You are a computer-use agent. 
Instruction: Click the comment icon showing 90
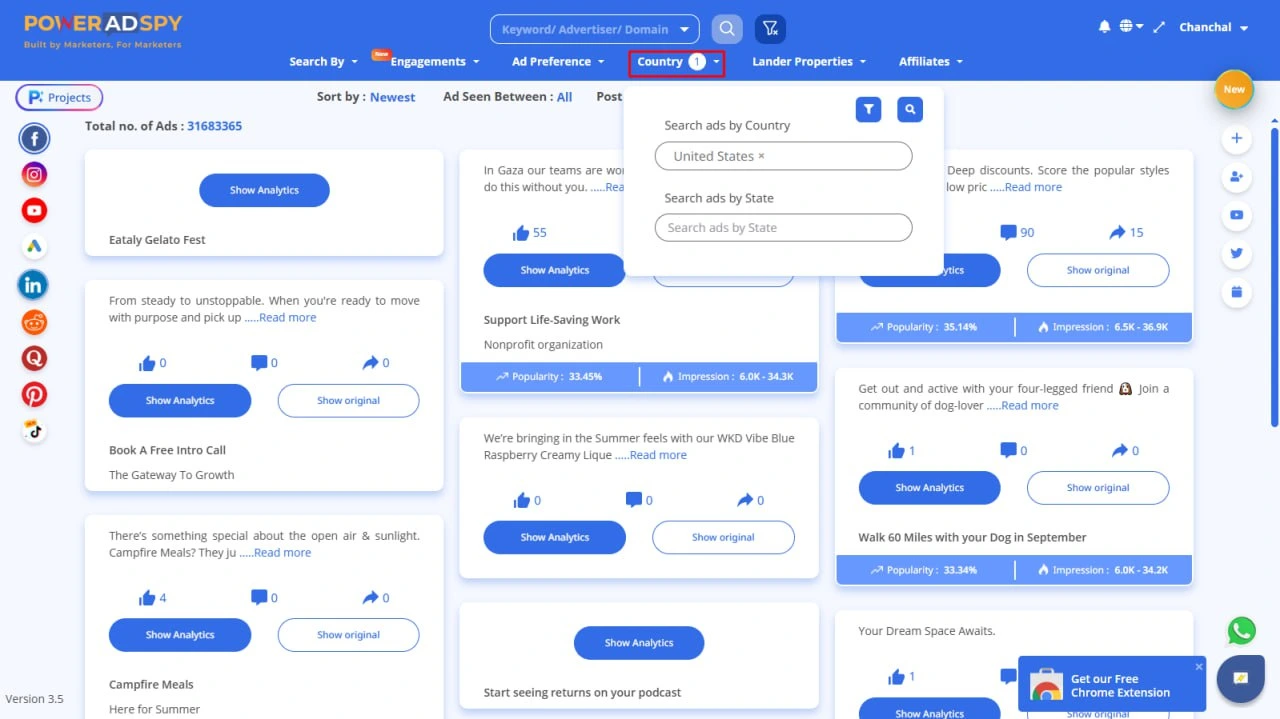(x=1008, y=232)
